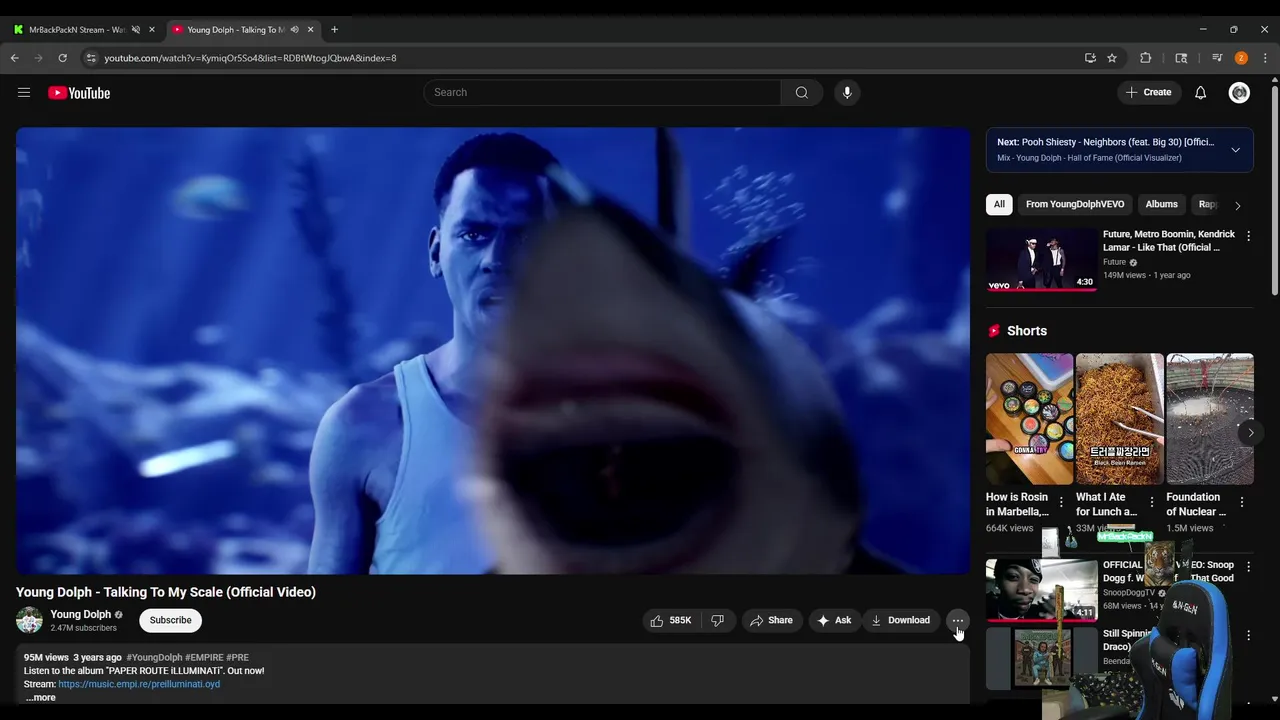Expand description with ...more
Viewport: 1280px width, 720px height.
pyautogui.click(x=40, y=697)
